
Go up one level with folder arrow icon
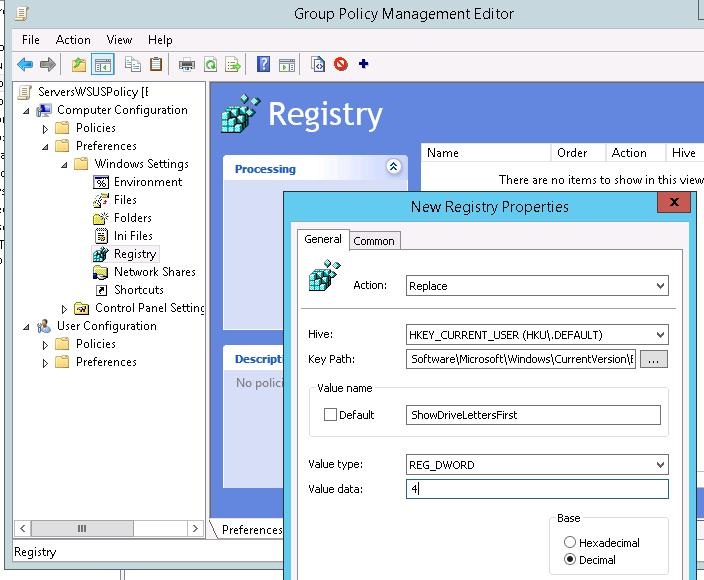[x=79, y=65]
